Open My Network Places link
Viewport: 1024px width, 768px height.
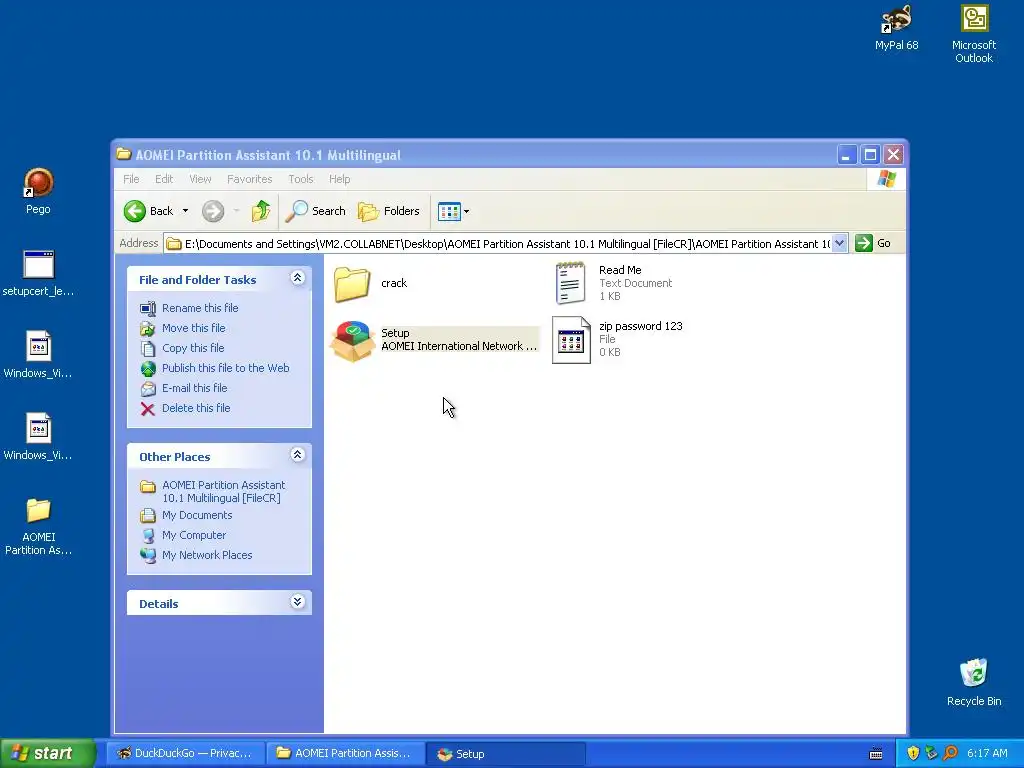pyautogui.click(x=207, y=555)
